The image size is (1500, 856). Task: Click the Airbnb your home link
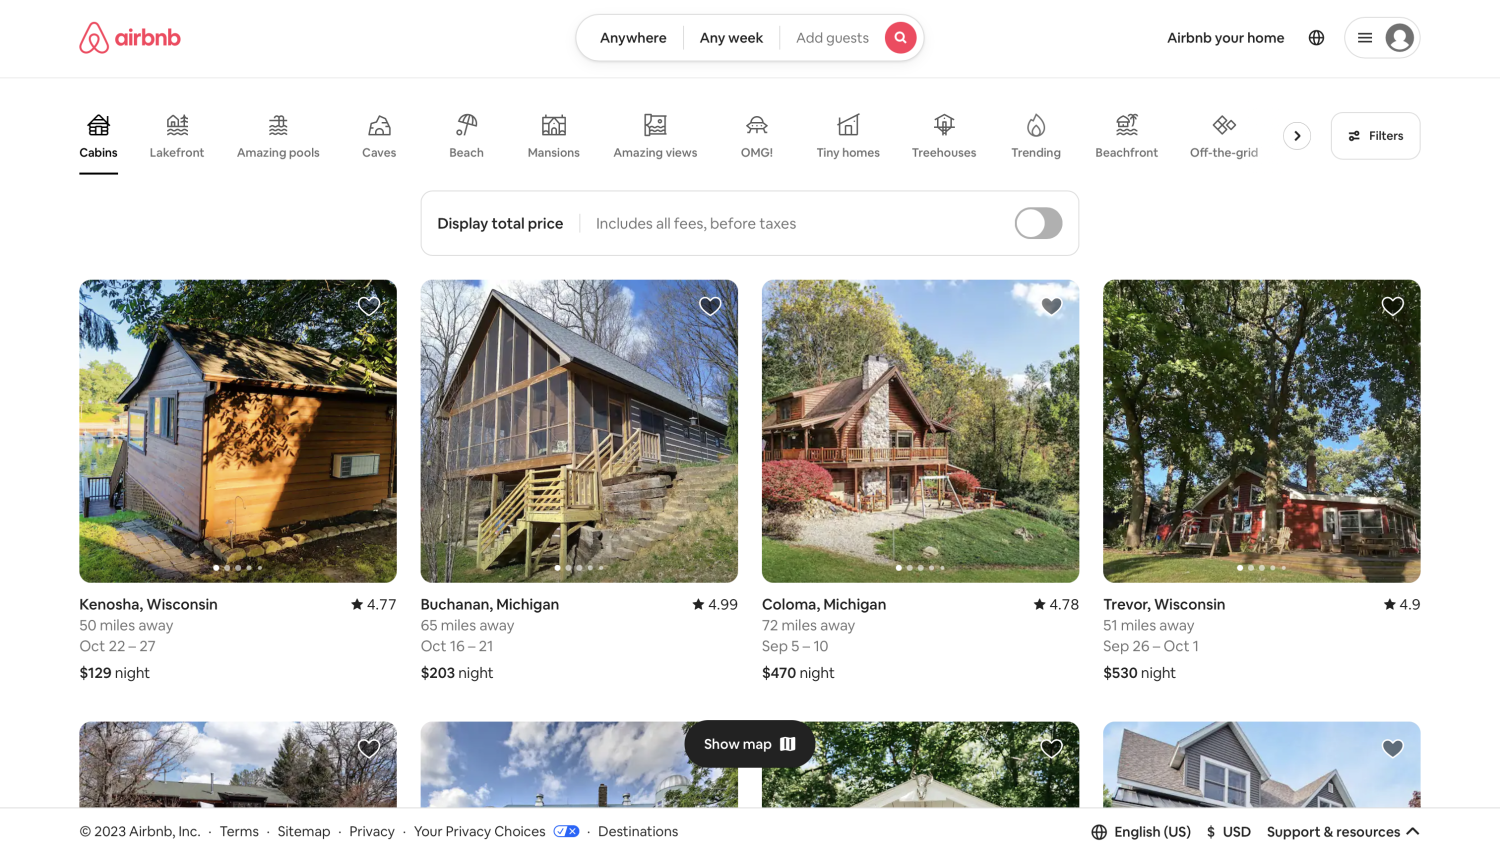[x=1225, y=37]
